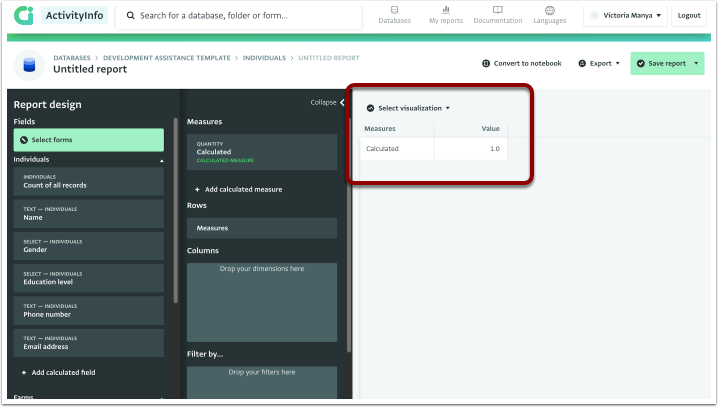The image size is (718, 407).
Task: Click the plus icon beside Add calculated measure
Action: pos(197,190)
